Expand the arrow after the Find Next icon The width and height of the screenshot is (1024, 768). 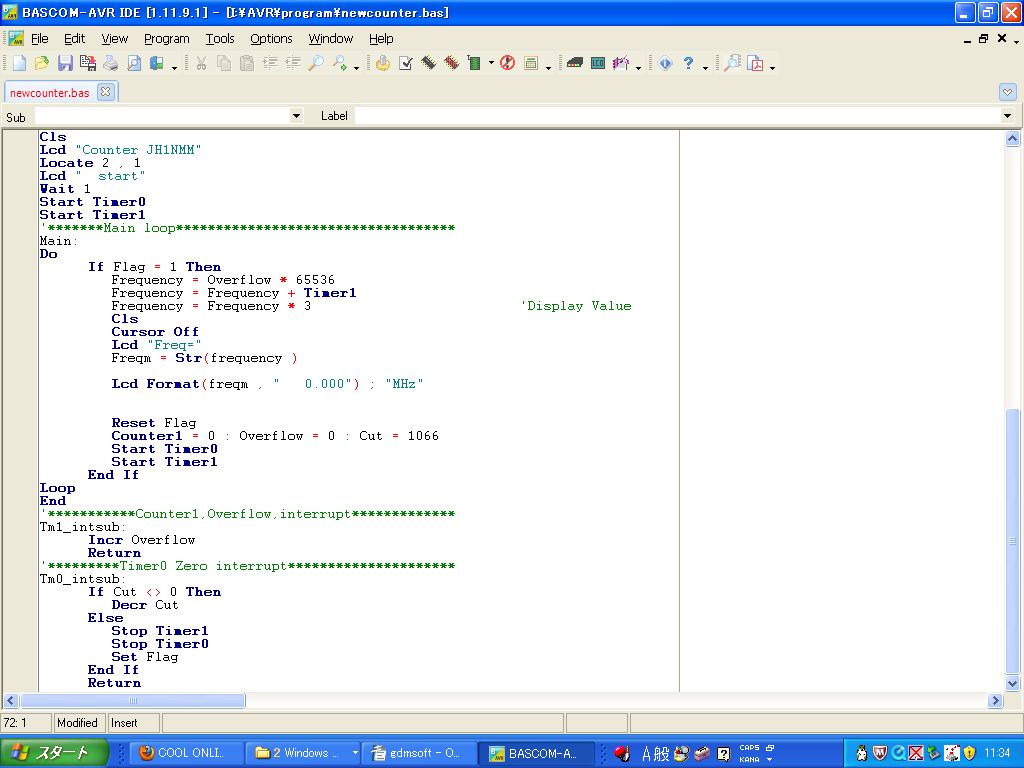coord(357,67)
